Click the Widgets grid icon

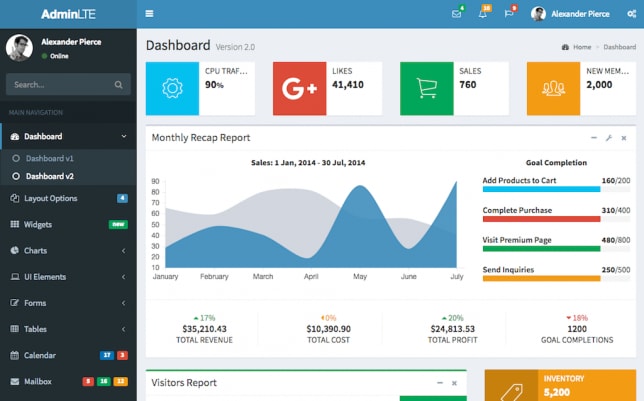click(x=15, y=224)
